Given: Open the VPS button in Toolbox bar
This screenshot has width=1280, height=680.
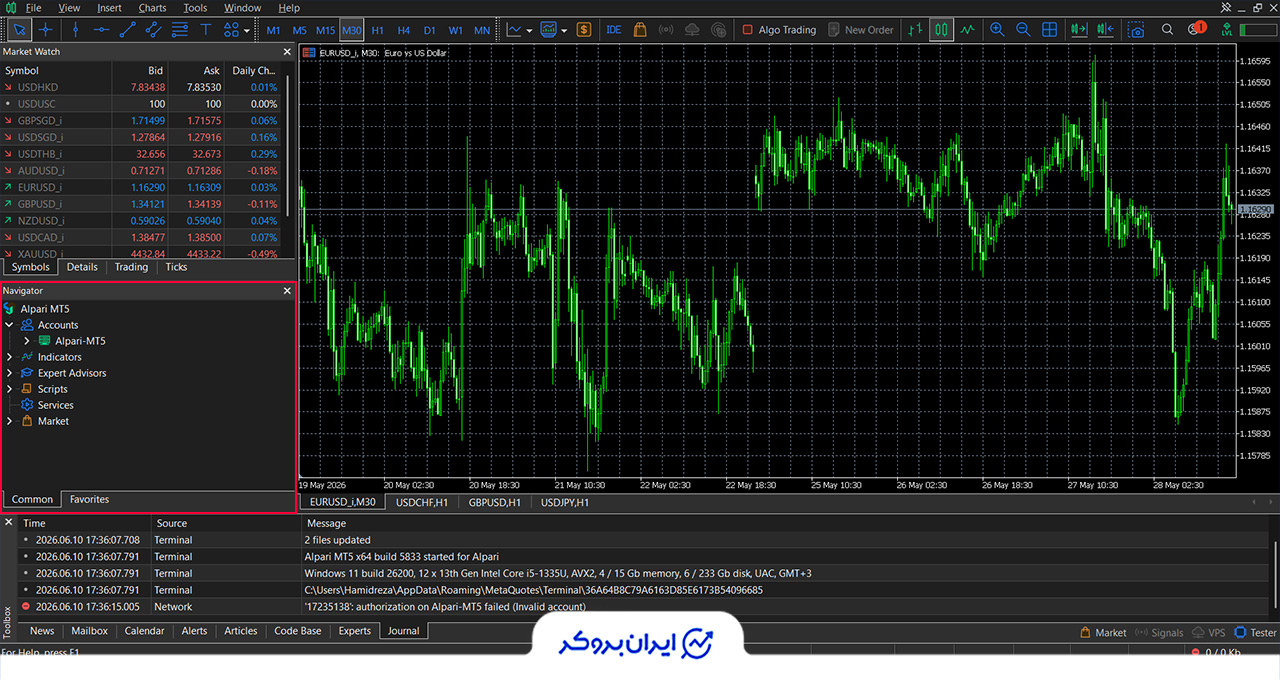Looking at the screenshot, I should pyautogui.click(x=1208, y=632).
